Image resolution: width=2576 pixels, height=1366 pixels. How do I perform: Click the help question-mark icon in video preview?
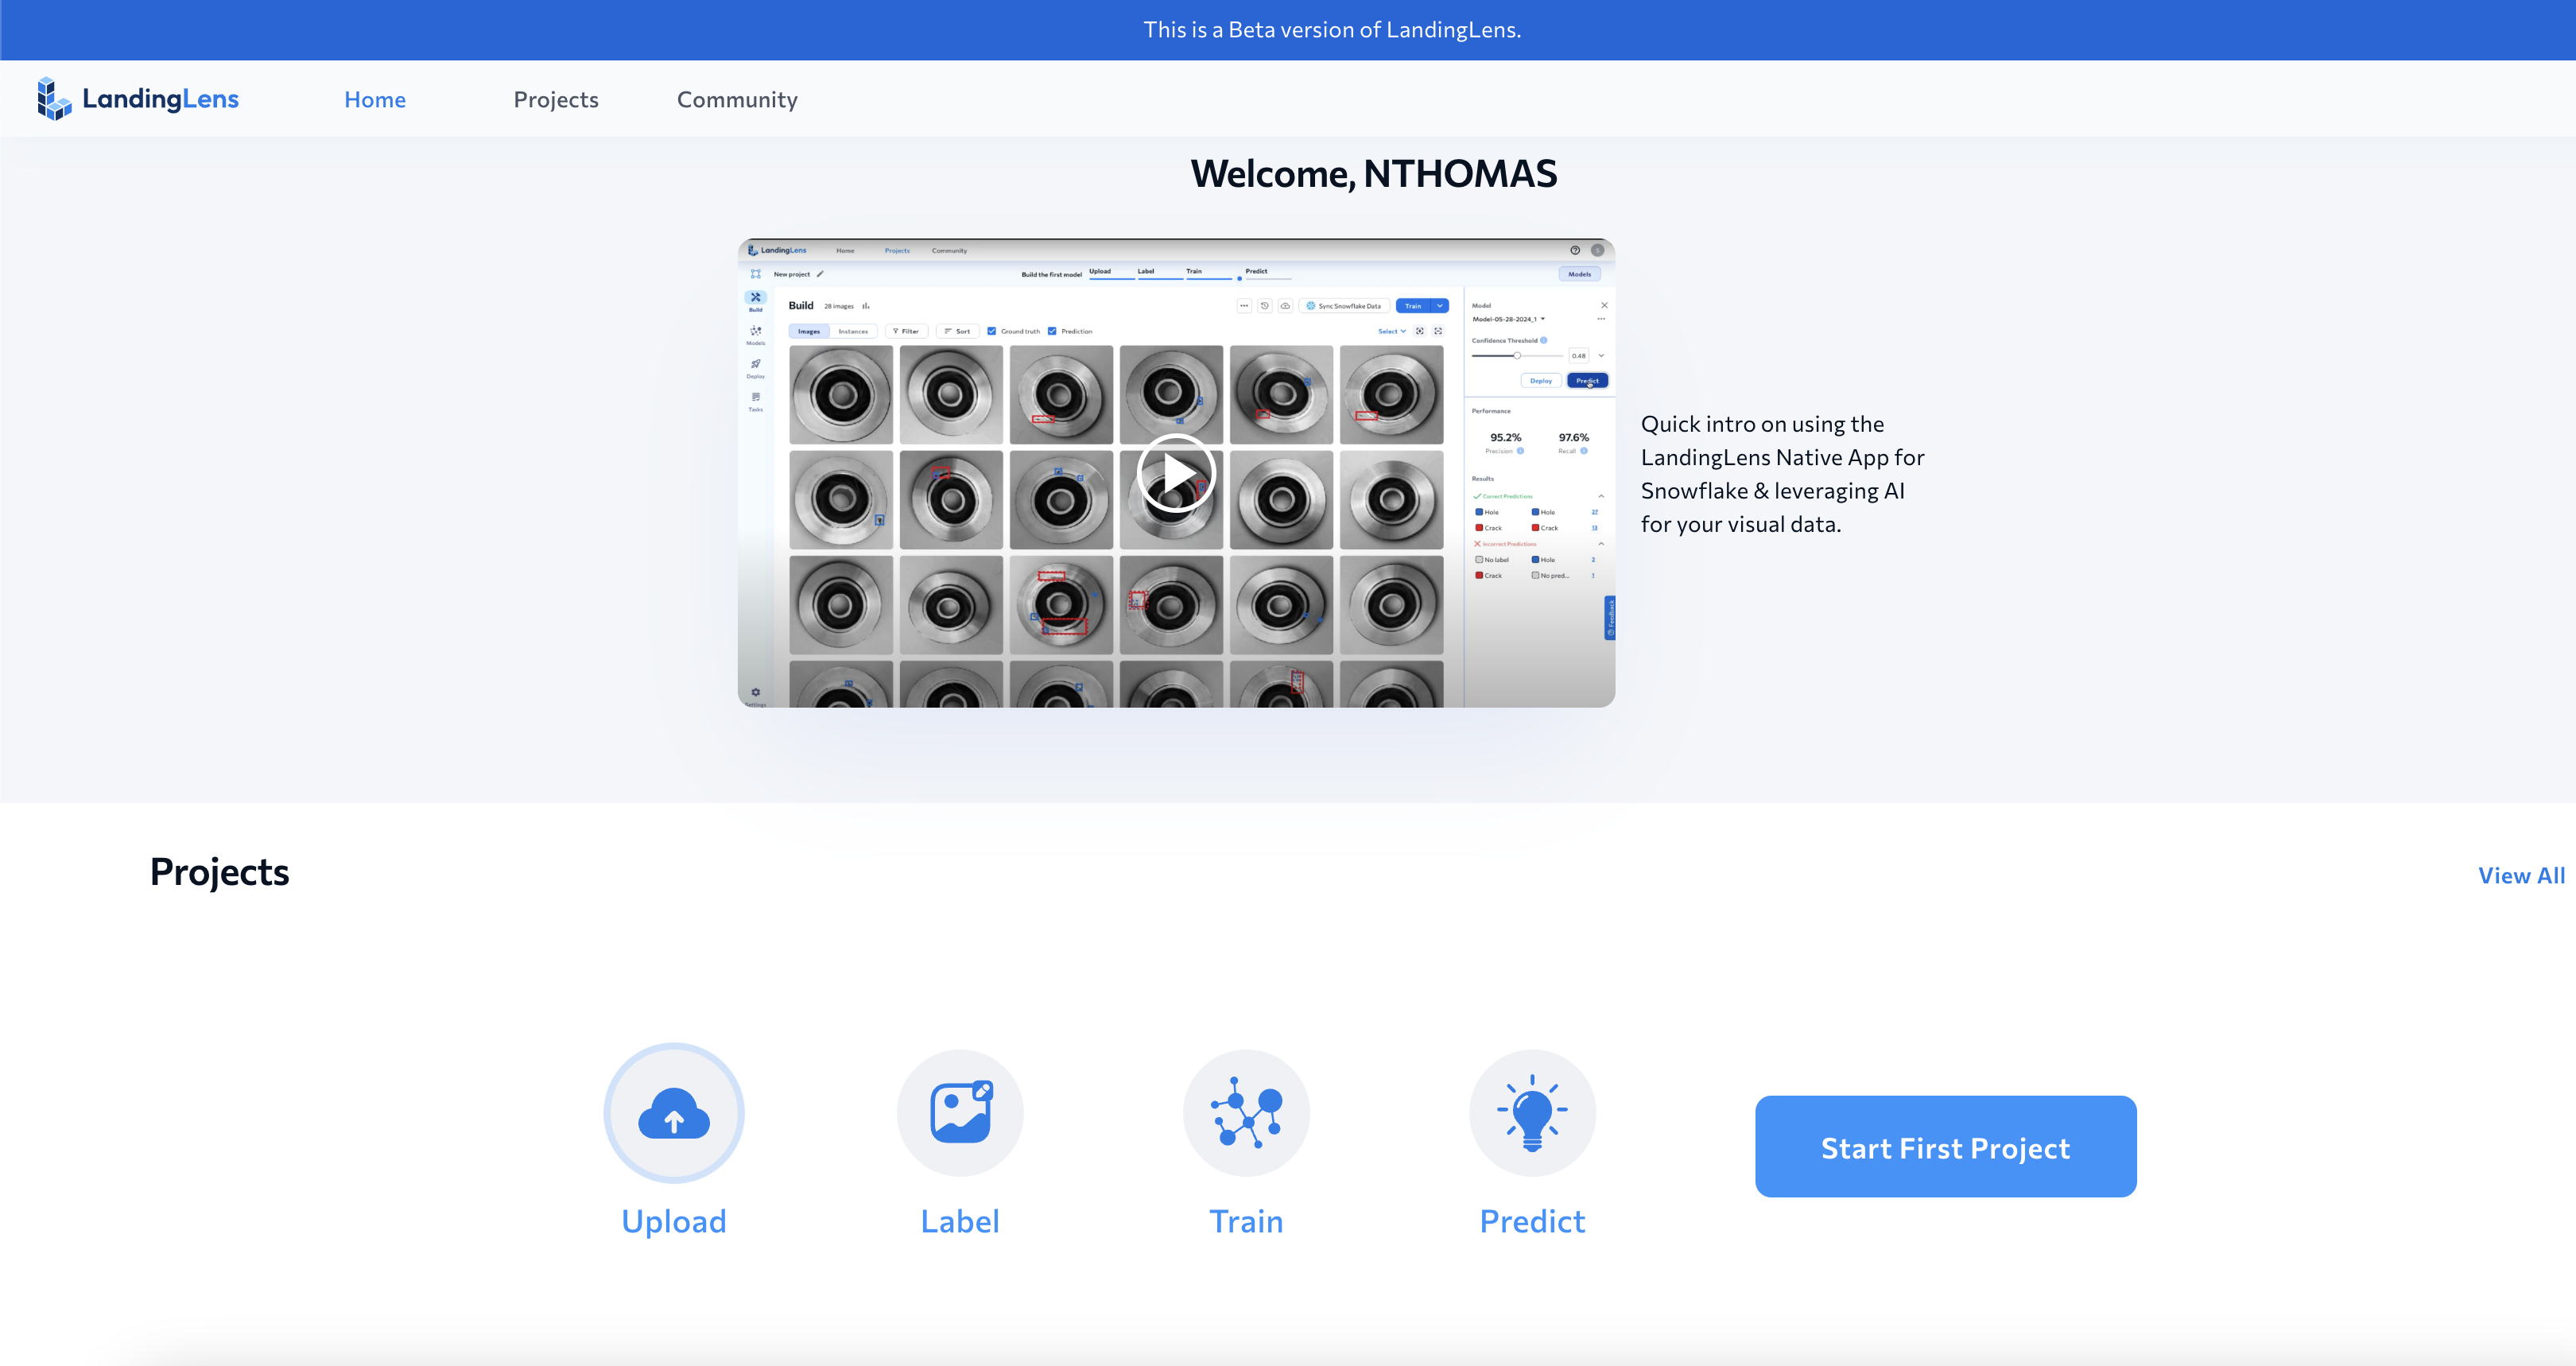[x=1575, y=250]
